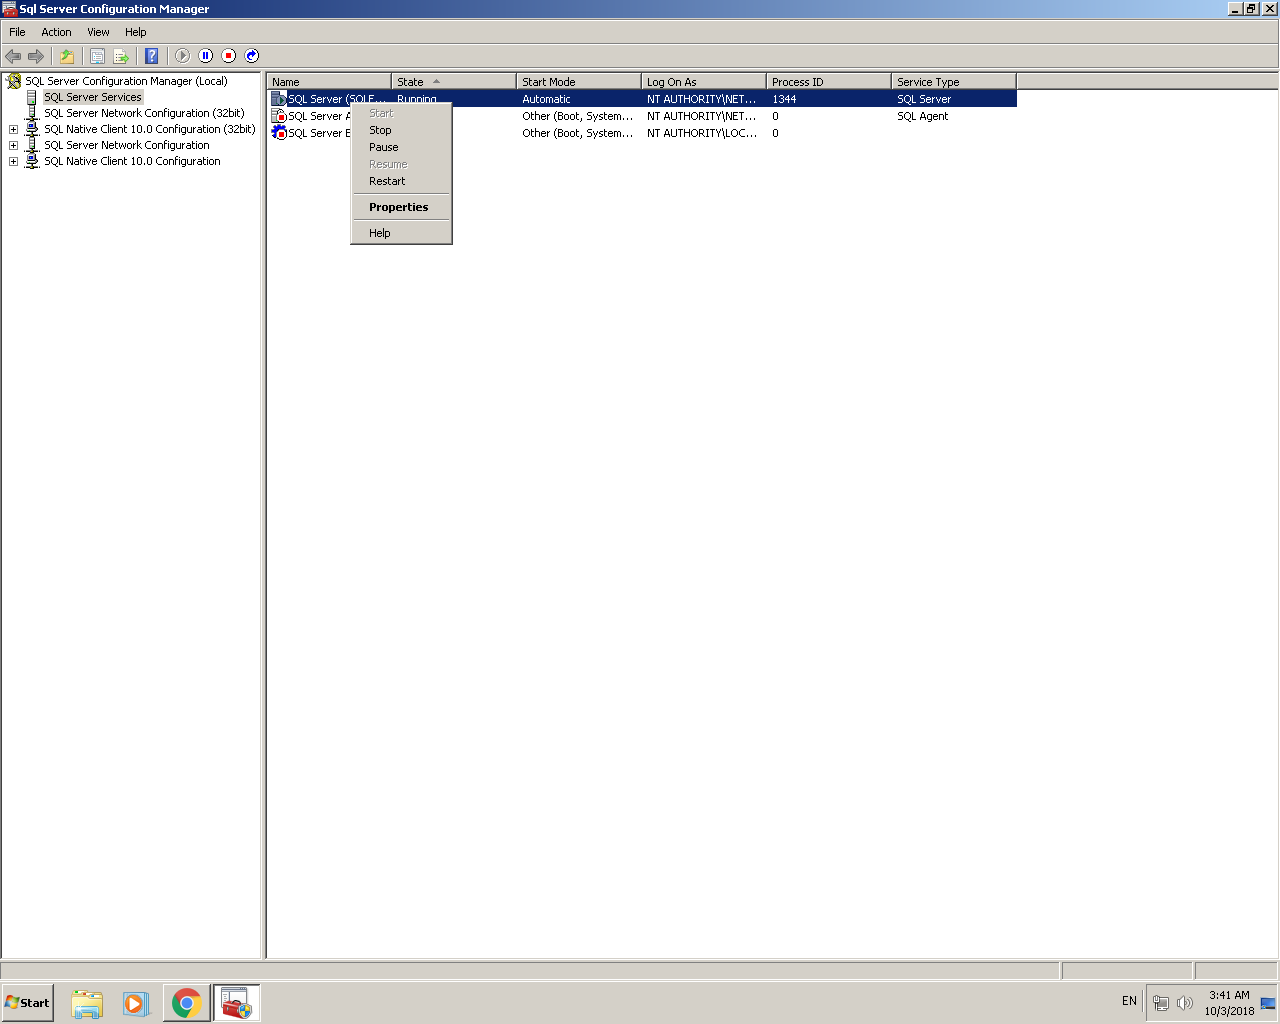Sort by the Process ID column header
1280x1024 pixels.
tap(829, 82)
